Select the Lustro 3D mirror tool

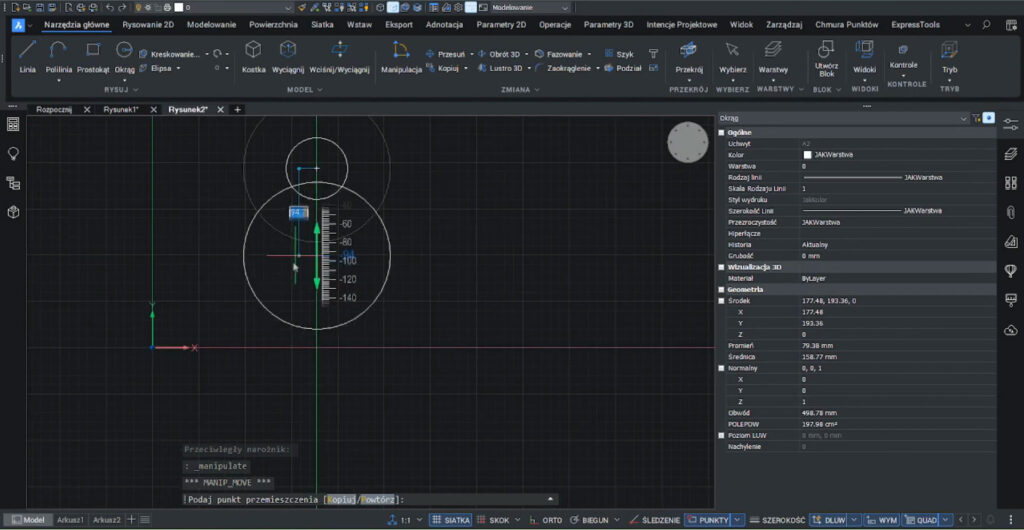tap(500, 68)
